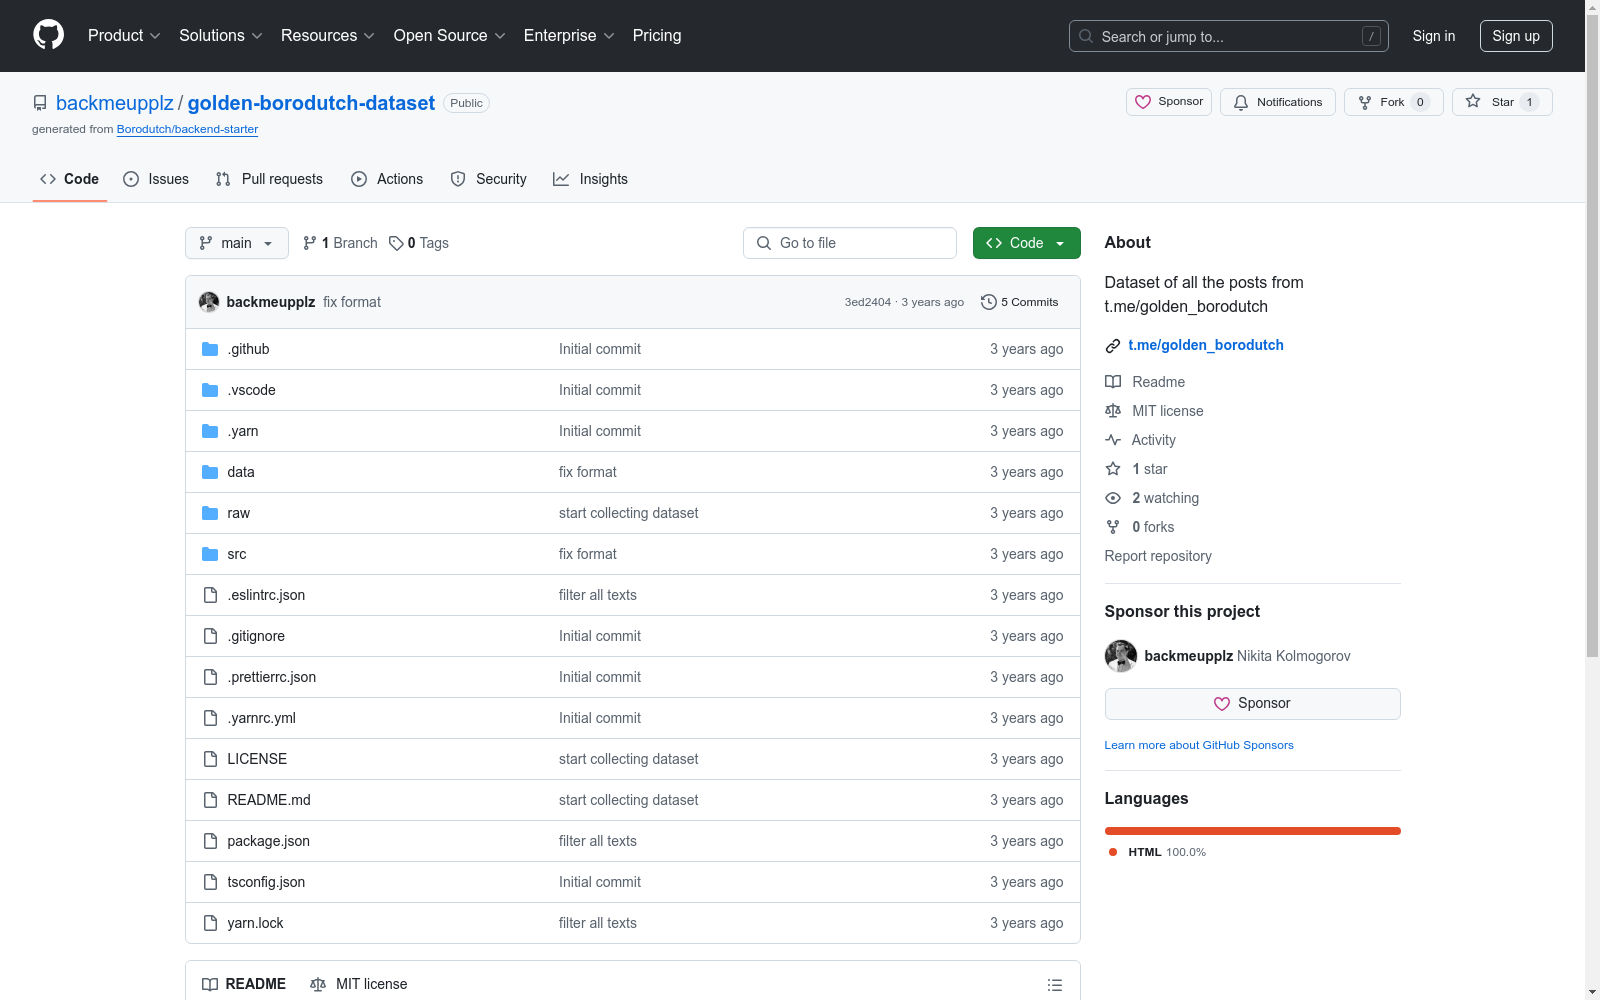Open the package.json file
Image resolution: width=1600 pixels, height=1000 pixels.
(268, 841)
